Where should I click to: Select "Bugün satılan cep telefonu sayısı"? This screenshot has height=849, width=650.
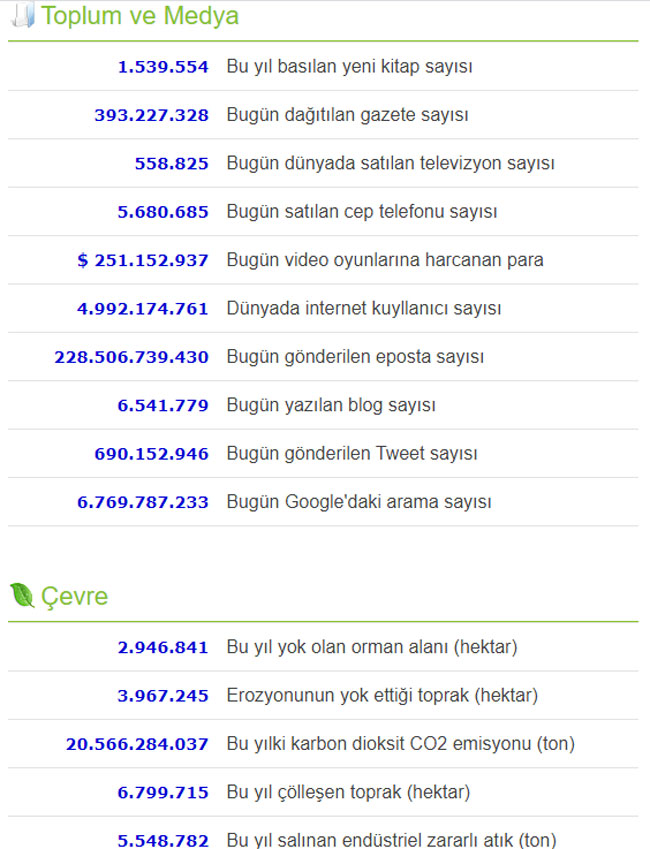[x=361, y=212]
